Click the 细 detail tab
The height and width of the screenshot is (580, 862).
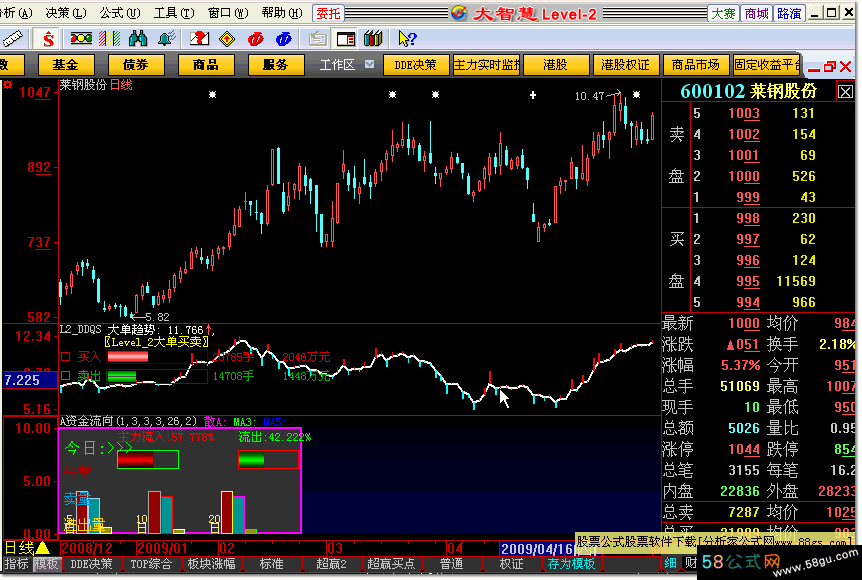670,563
